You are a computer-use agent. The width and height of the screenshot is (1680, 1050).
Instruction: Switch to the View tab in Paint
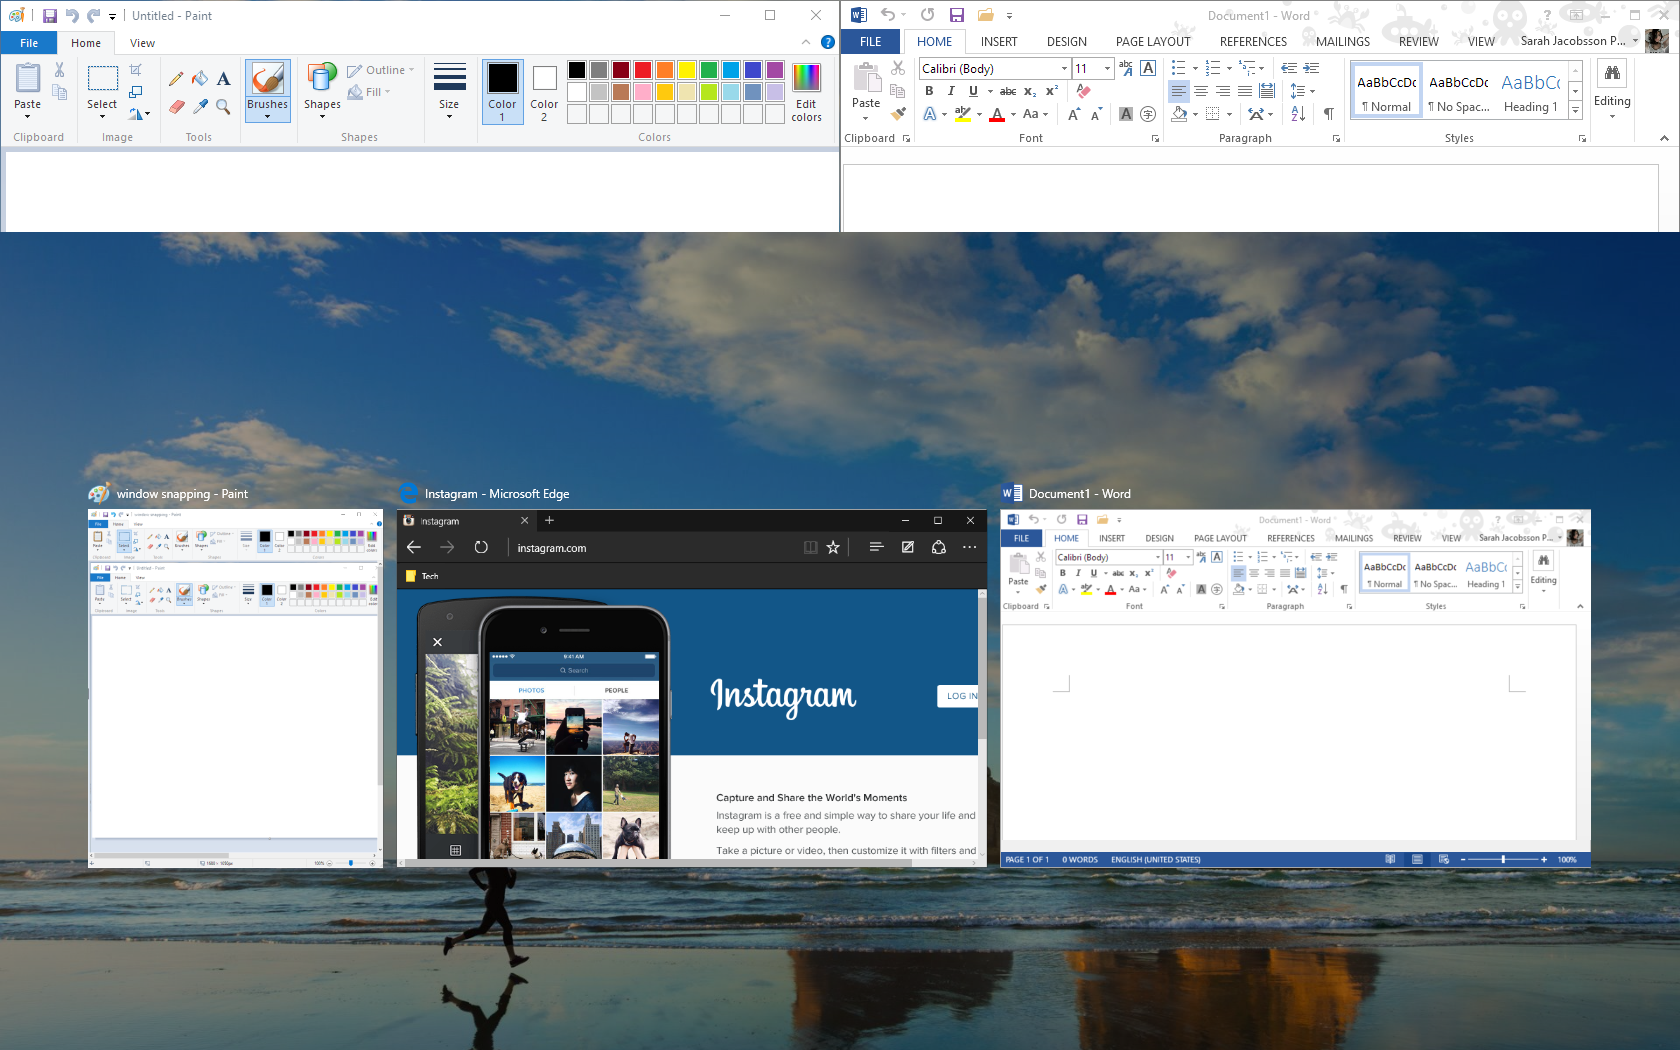(142, 43)
